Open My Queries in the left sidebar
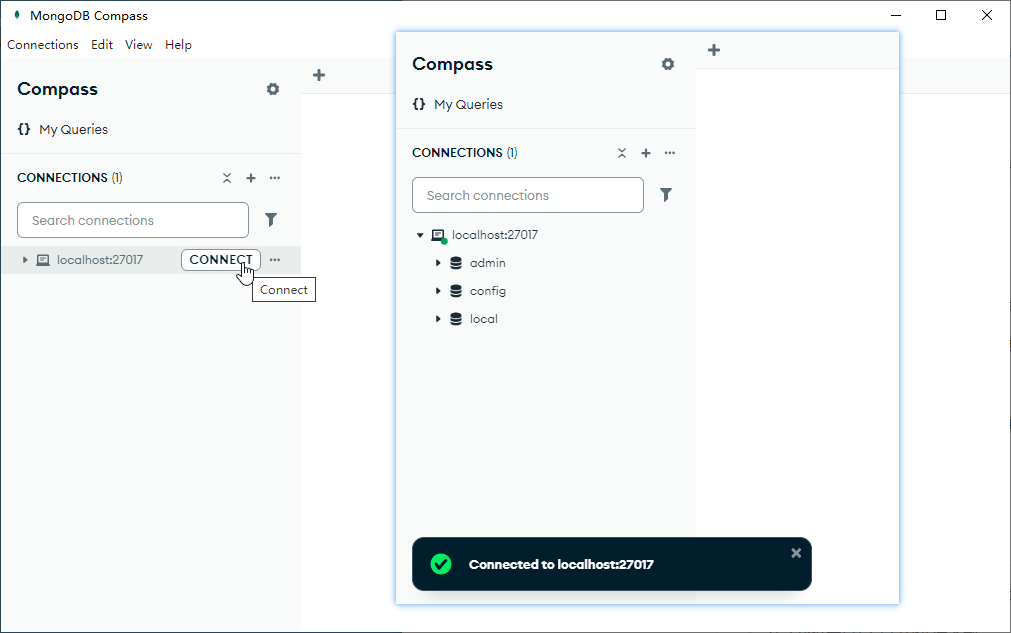The height and width of the screenshot is (633, 1011). click(73, 129)
